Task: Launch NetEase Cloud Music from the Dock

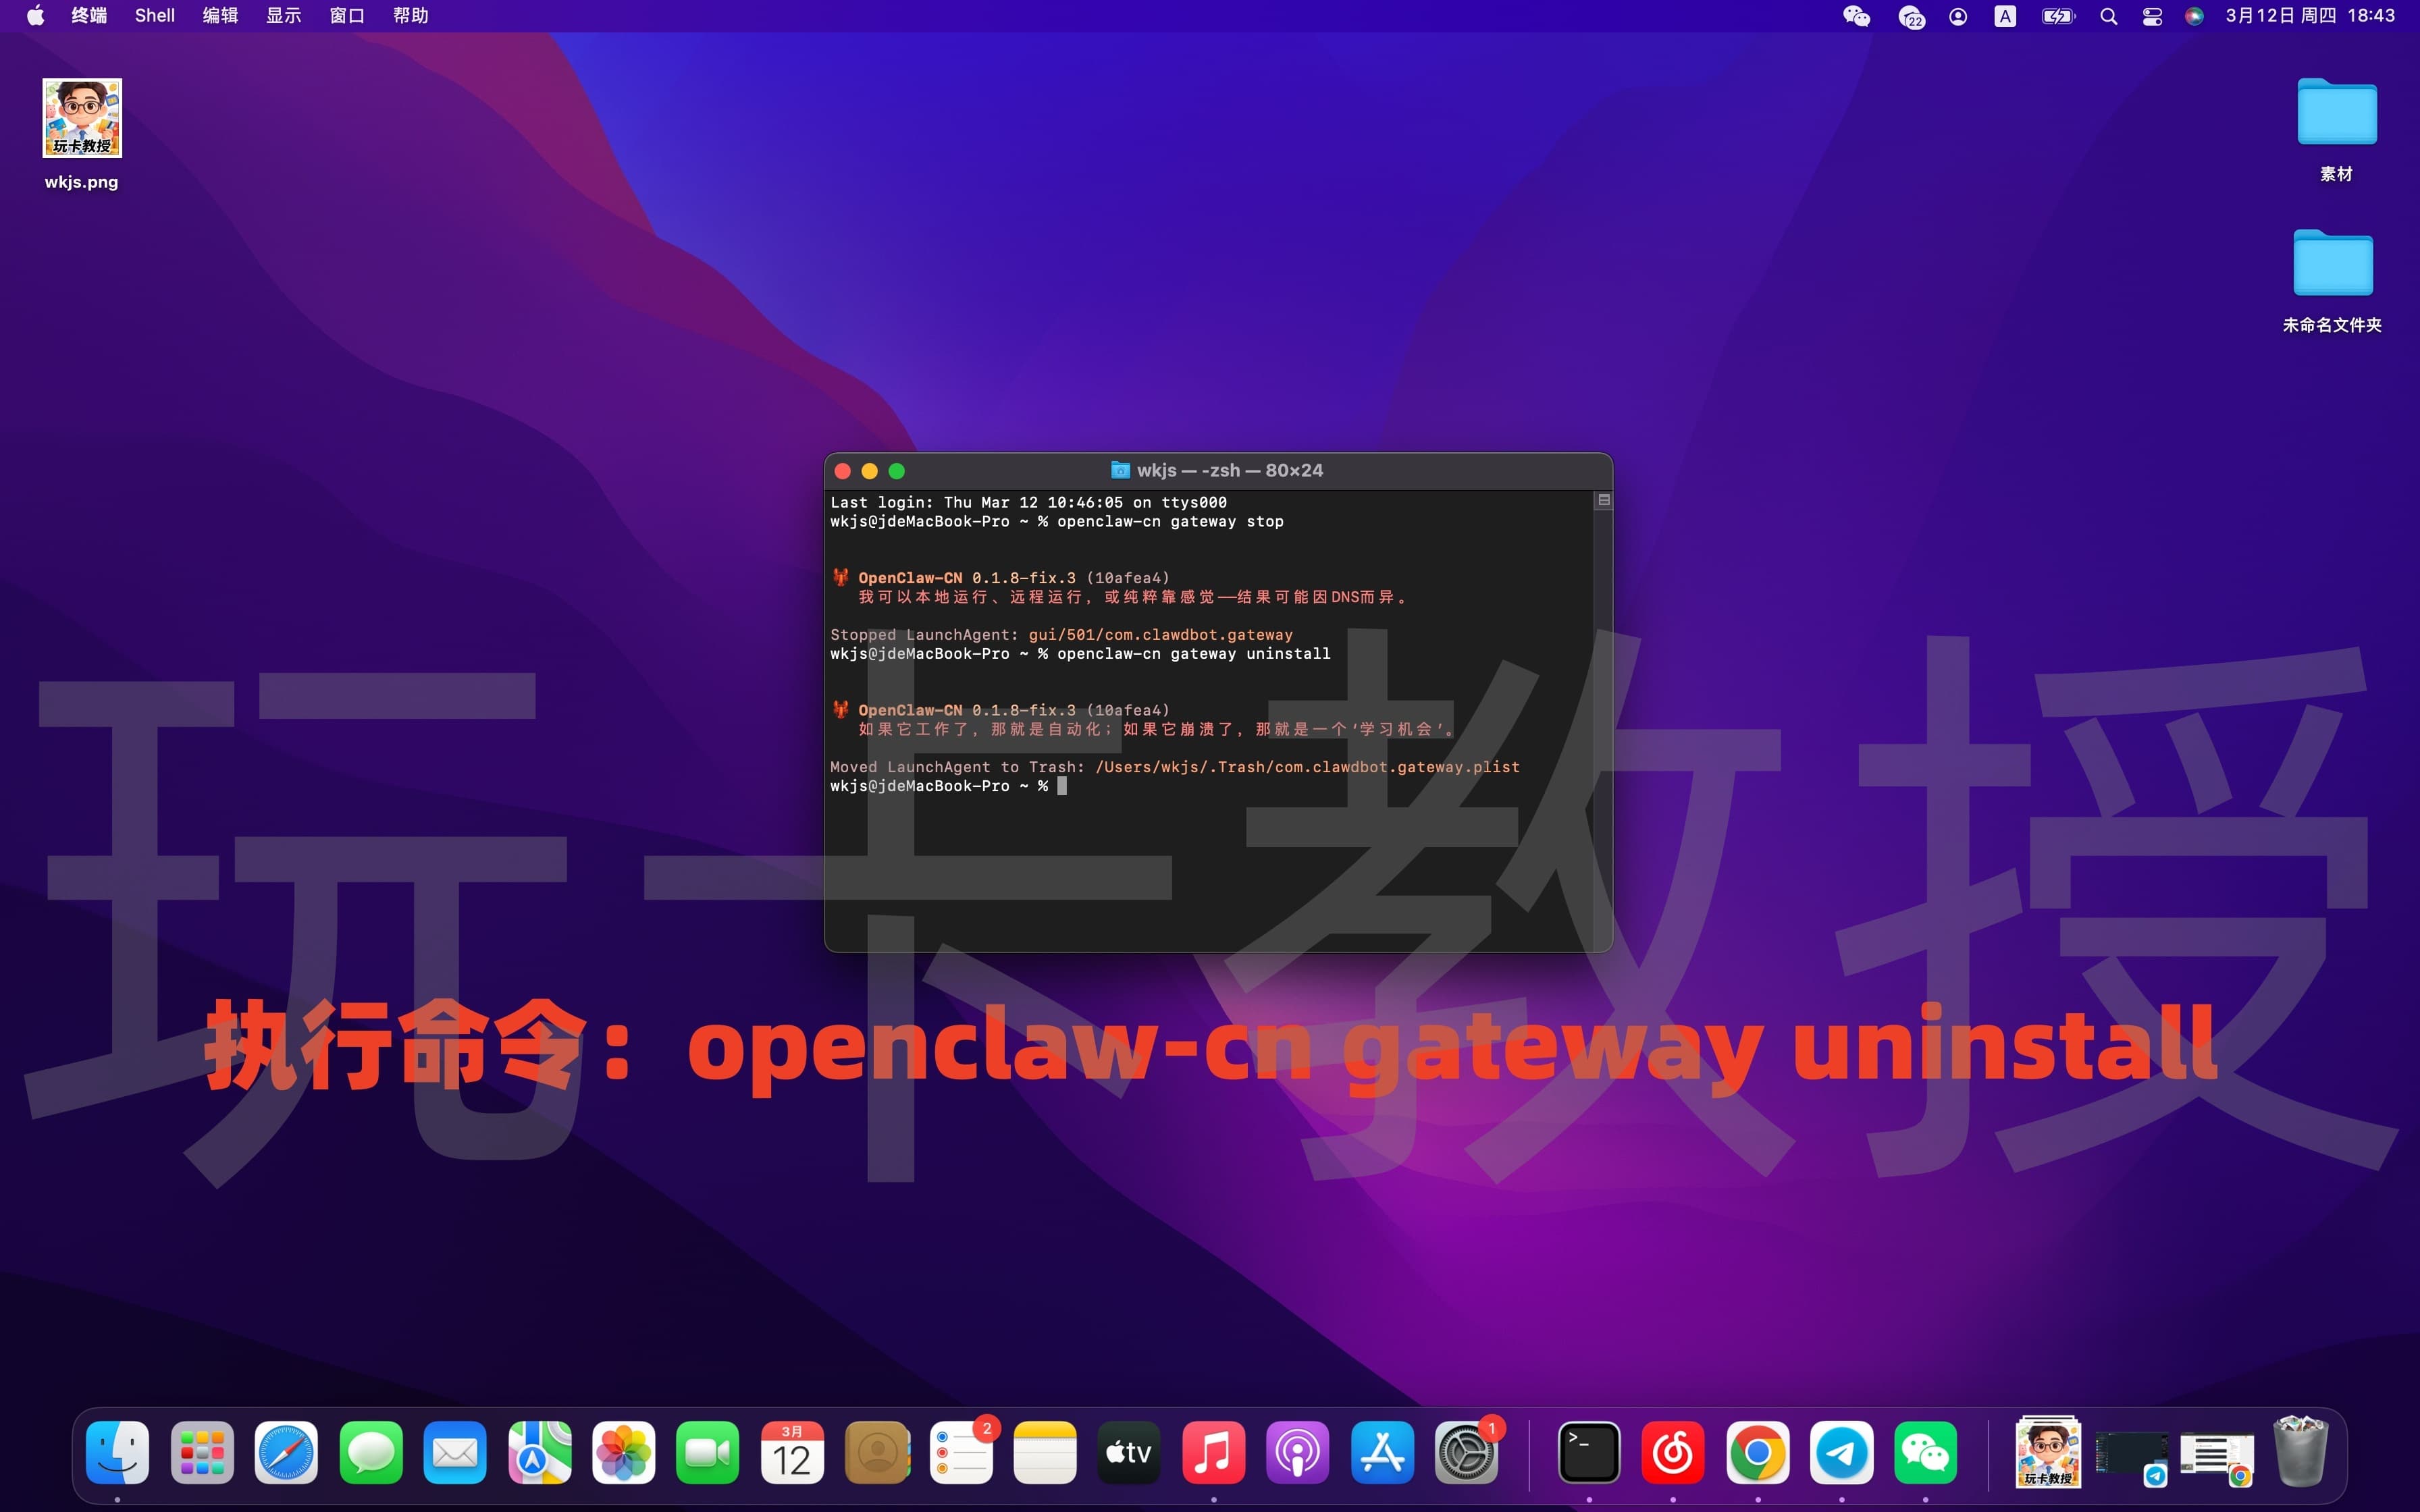Action: (1674, 1453)
